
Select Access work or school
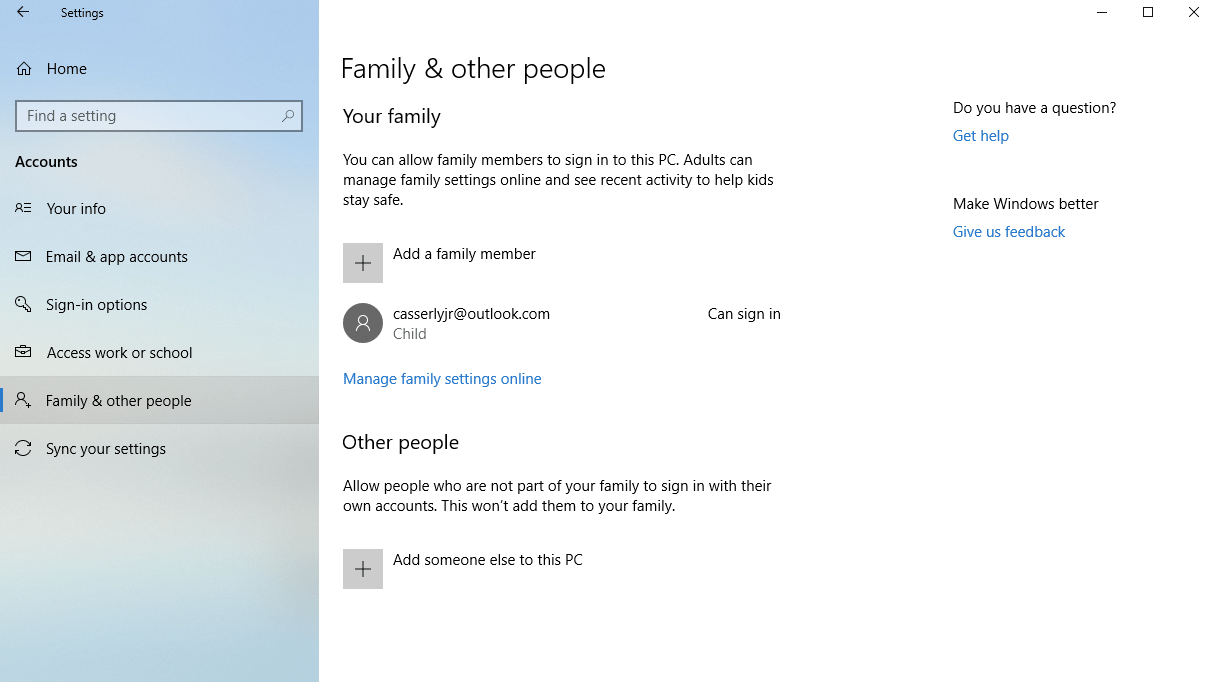[x=120, y=352]
